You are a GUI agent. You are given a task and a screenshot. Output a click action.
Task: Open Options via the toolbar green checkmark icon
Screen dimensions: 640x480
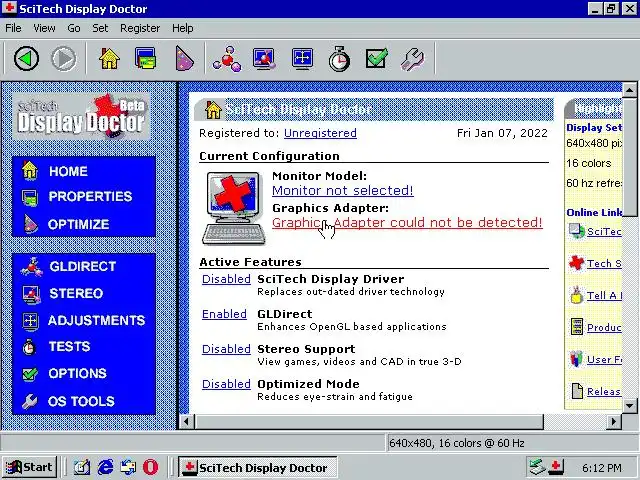point(376,59)
